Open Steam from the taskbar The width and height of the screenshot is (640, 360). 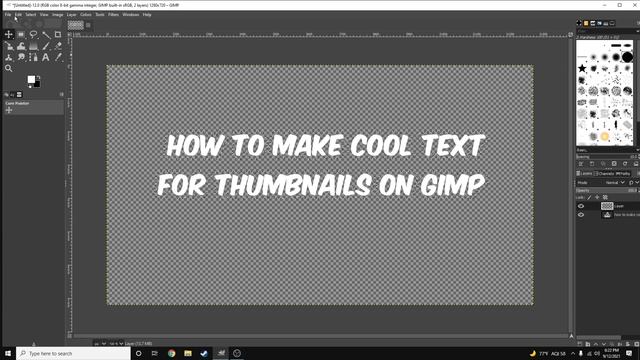click(204, 353)
